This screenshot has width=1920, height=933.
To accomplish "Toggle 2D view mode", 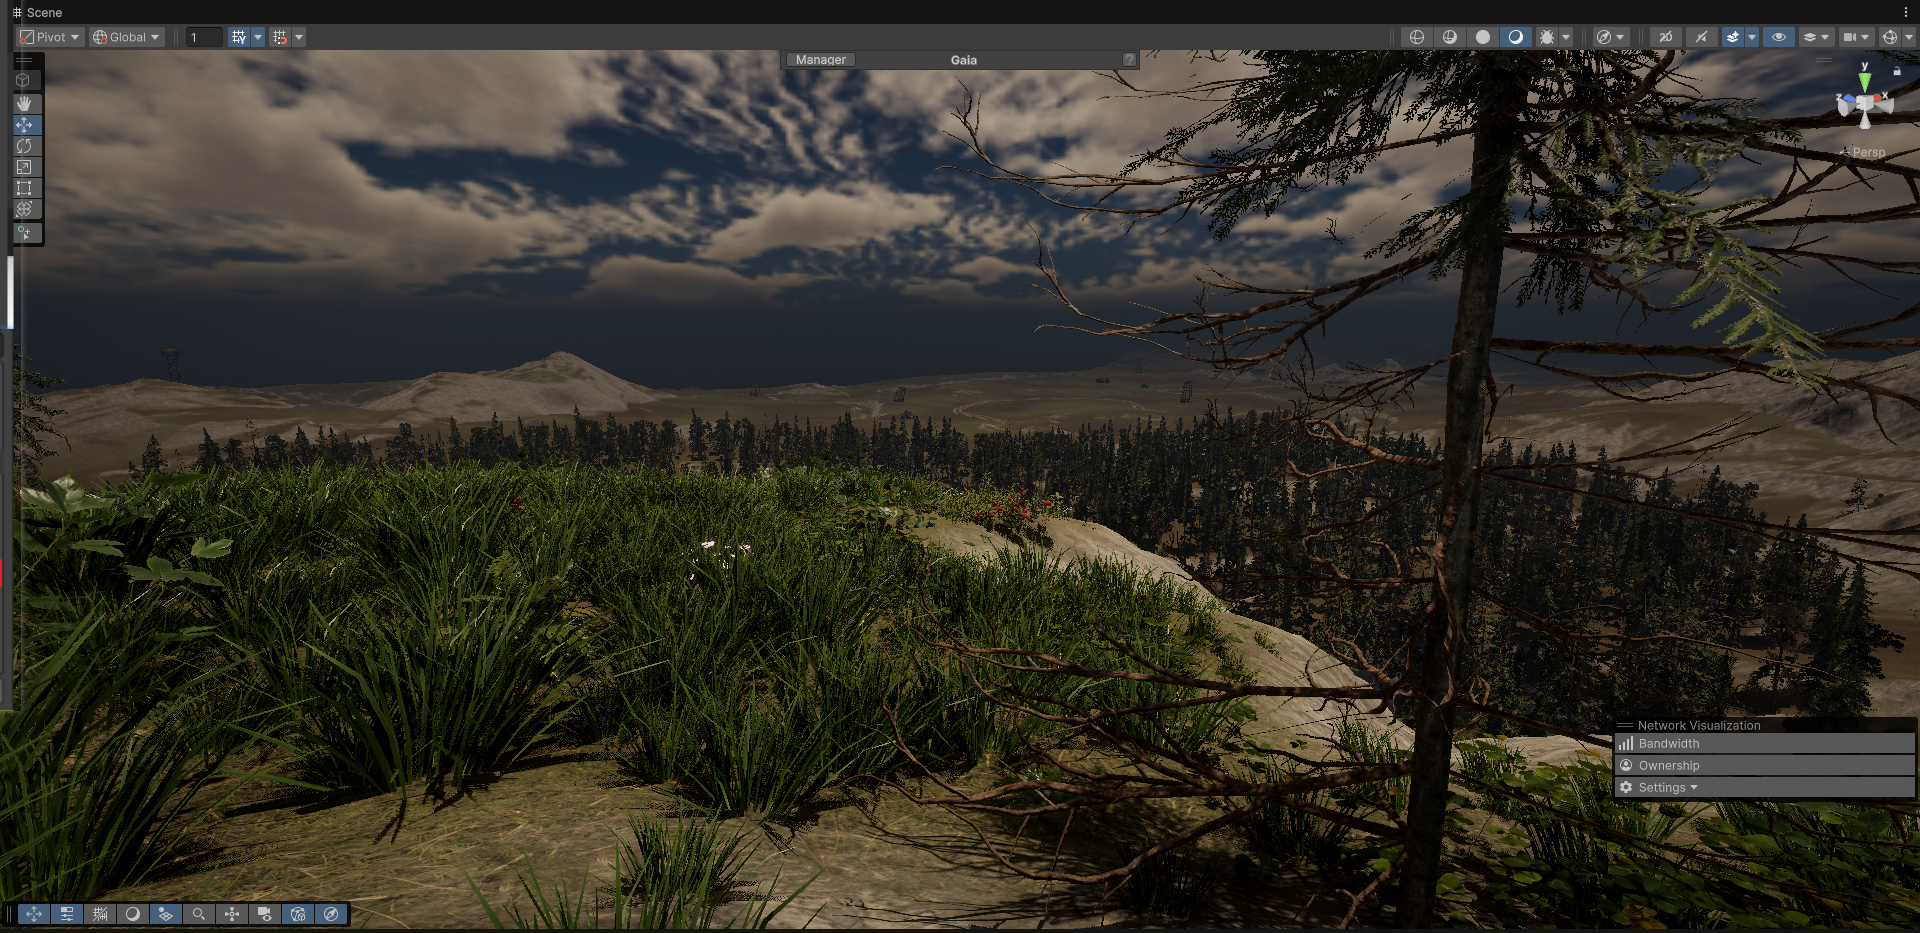I will (1665, 37).
